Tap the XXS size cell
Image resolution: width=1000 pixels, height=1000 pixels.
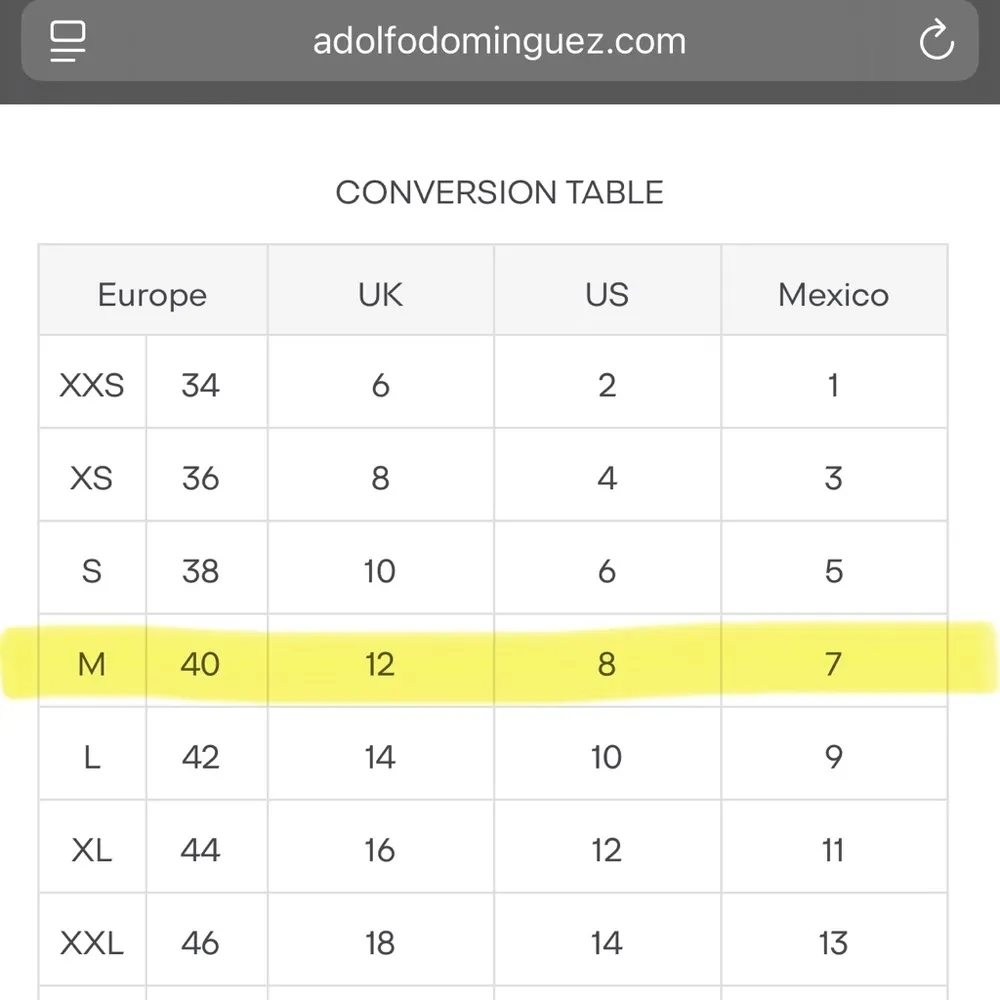(x=92, y=385)
